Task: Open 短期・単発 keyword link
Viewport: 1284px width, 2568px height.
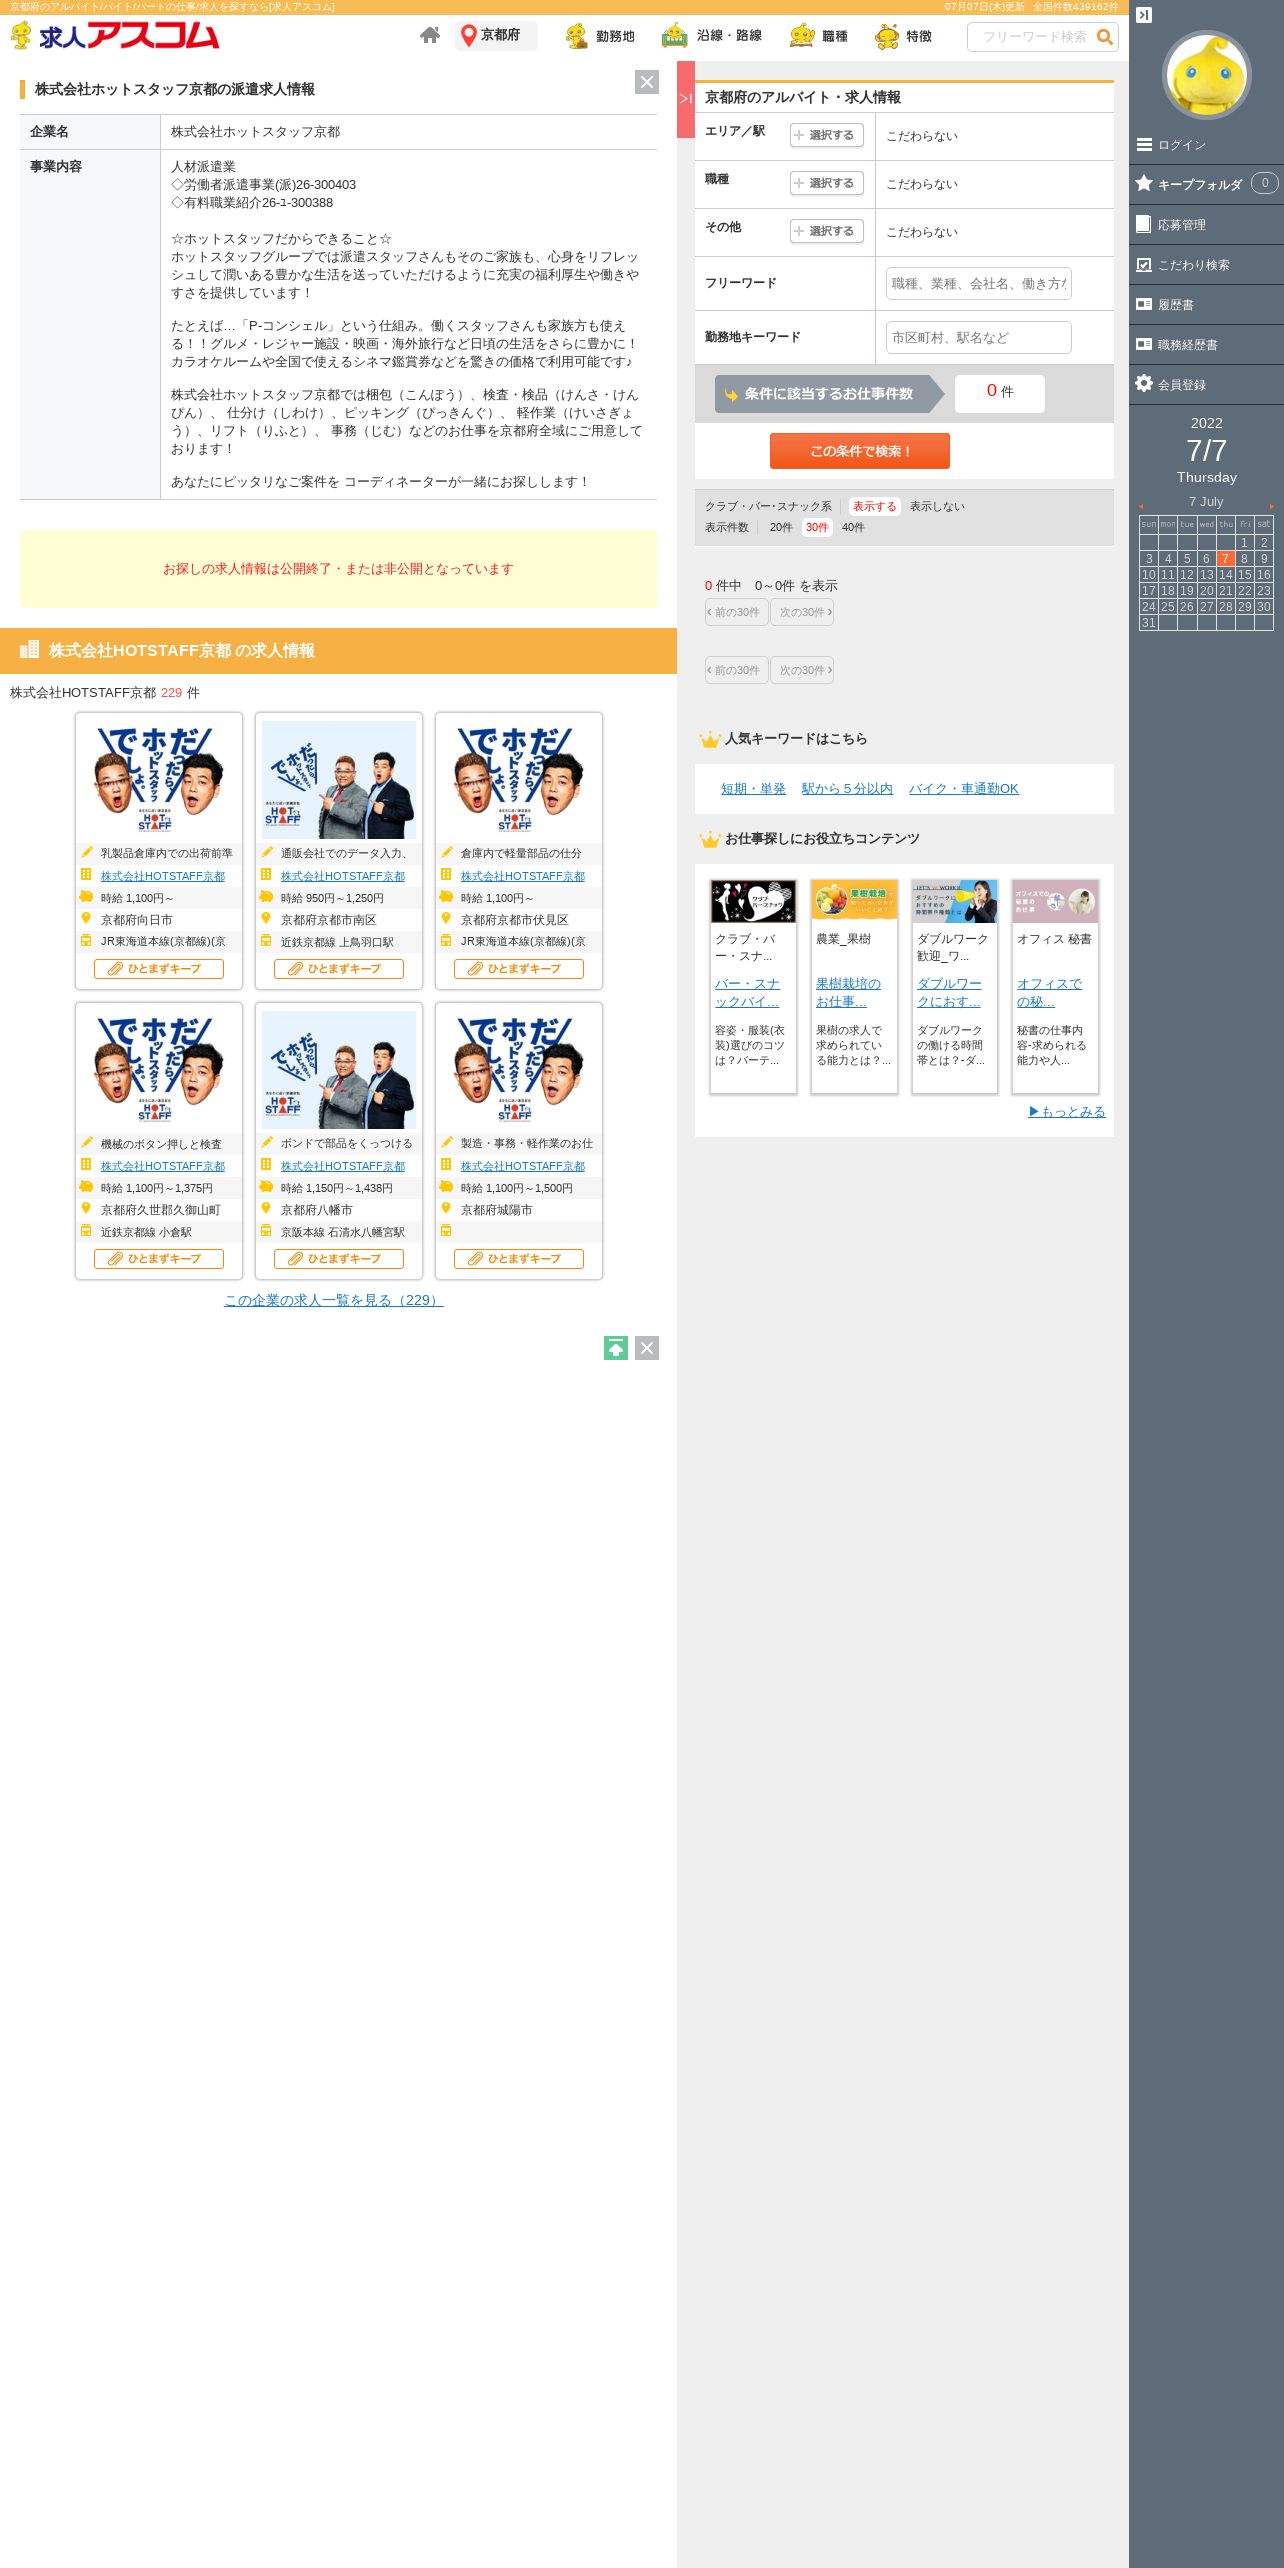Action: pos(753,789)
